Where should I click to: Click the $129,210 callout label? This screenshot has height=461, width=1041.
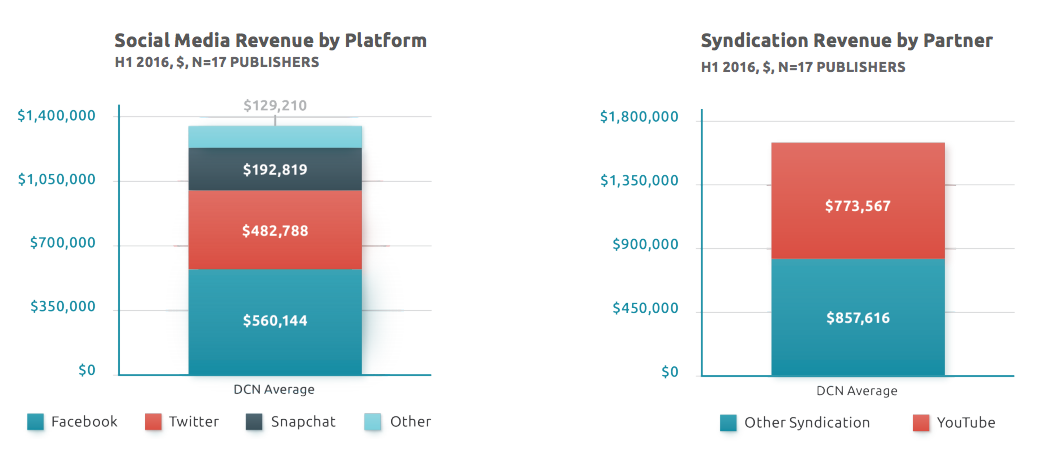tap(276, 106)
